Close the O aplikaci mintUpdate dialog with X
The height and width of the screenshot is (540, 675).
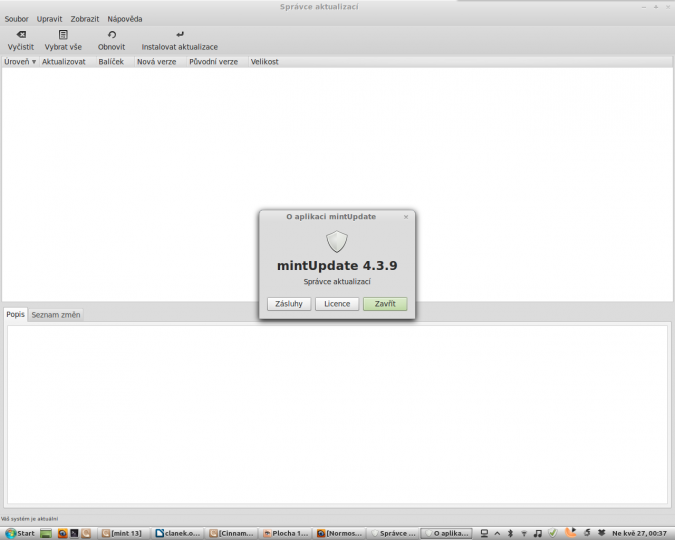pyautogui.click(x=406, y=217)
